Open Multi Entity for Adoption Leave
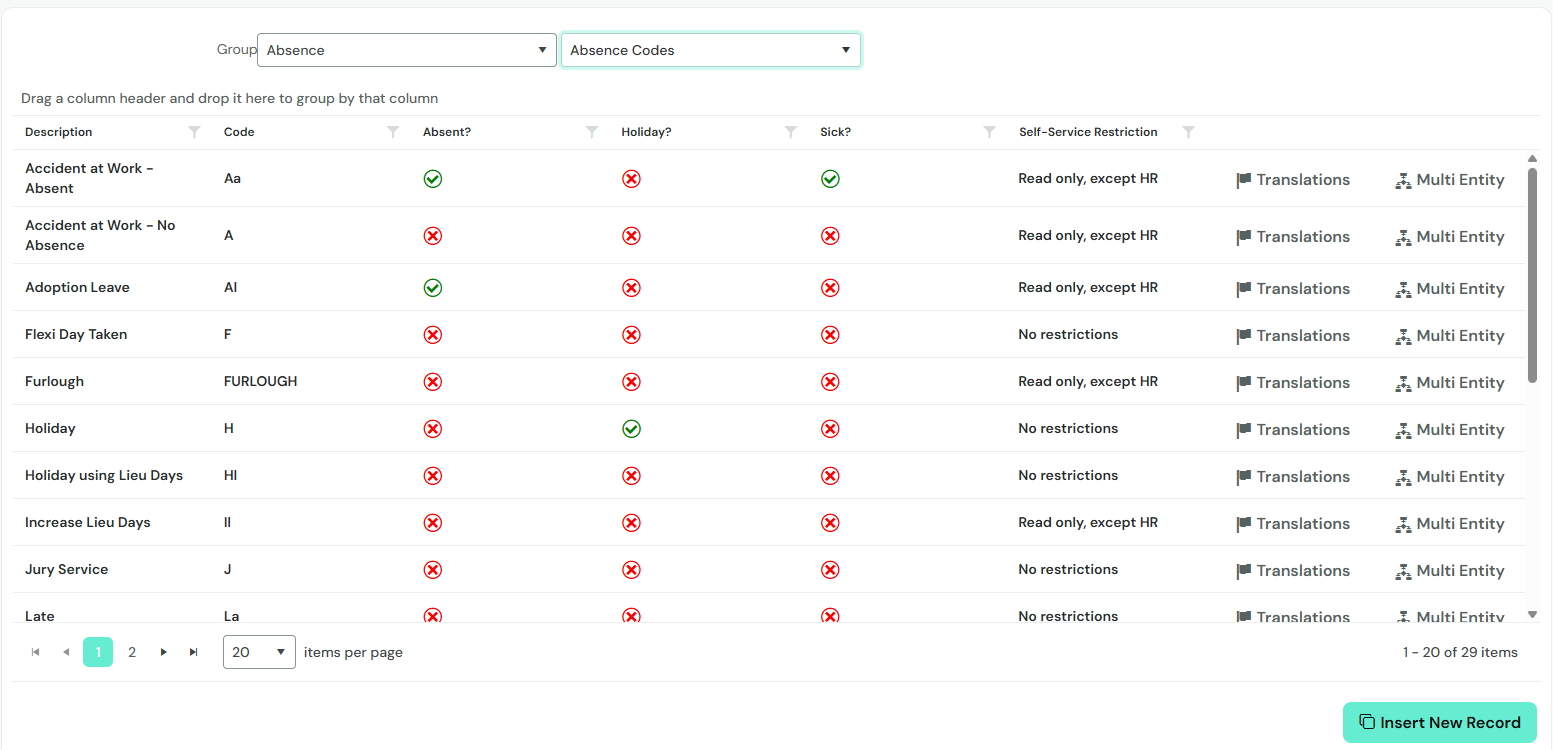Viewport: 1553px width, 750px height. click(1450, 289)
